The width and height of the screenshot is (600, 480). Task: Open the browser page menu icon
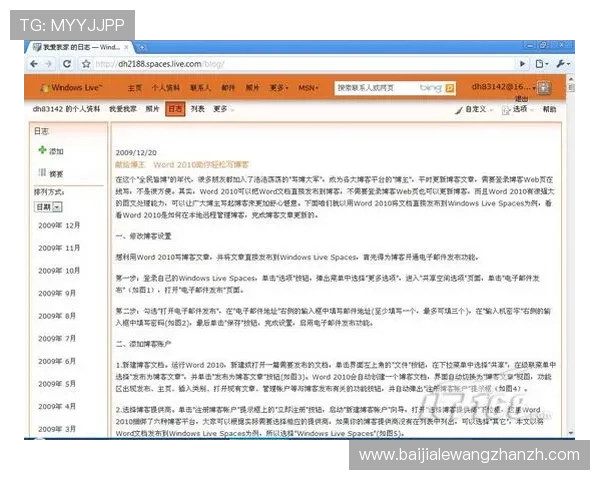click(x=541, y=64)
